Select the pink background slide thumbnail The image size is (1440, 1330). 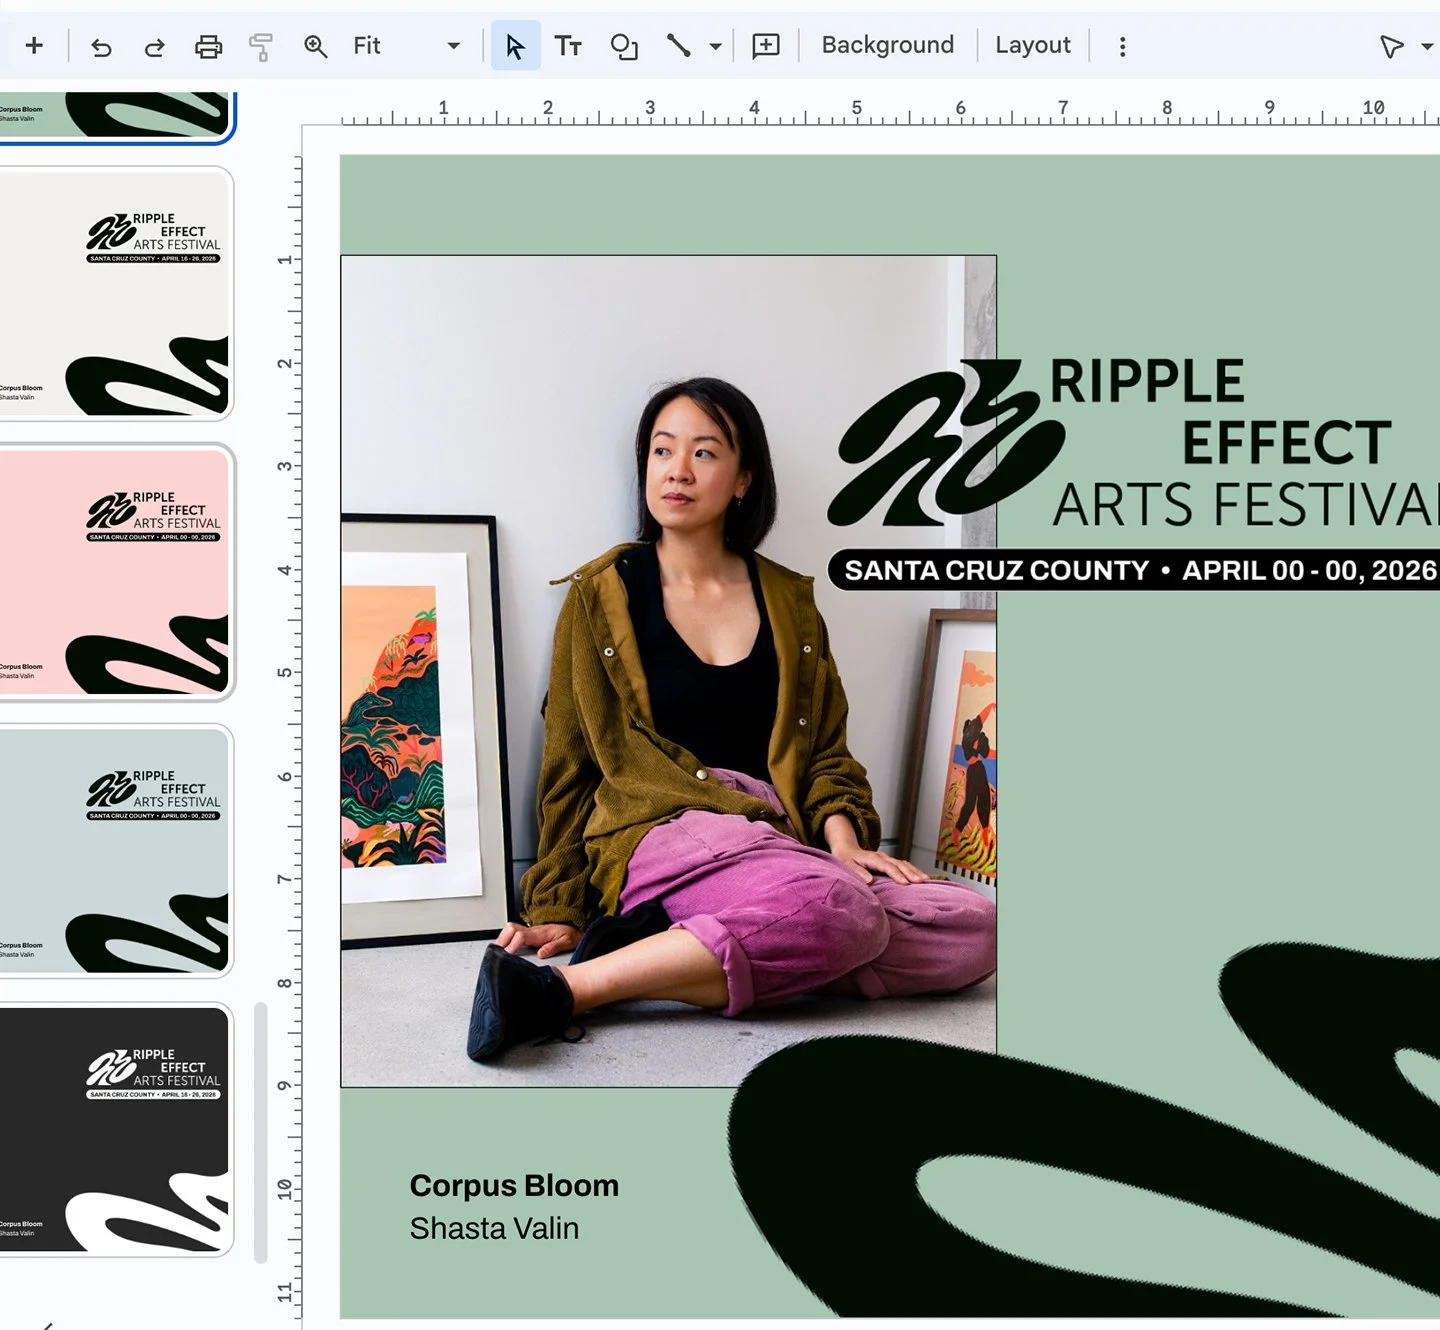(116, 572)
